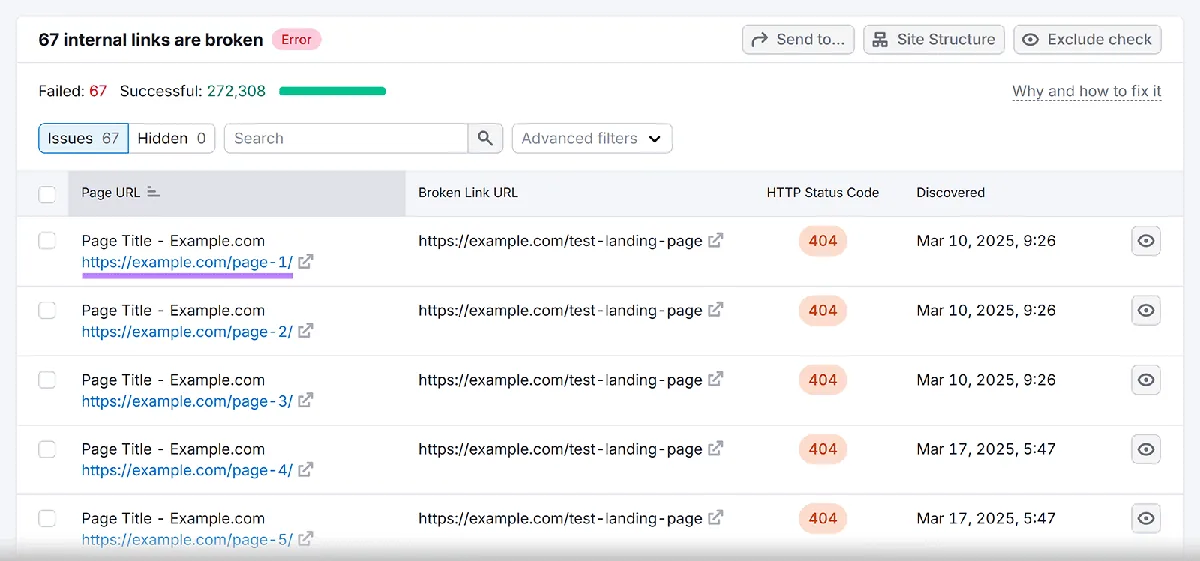Click the Exclude check button
Viewport: 1200px width, 561px height.
(1087, 39)
